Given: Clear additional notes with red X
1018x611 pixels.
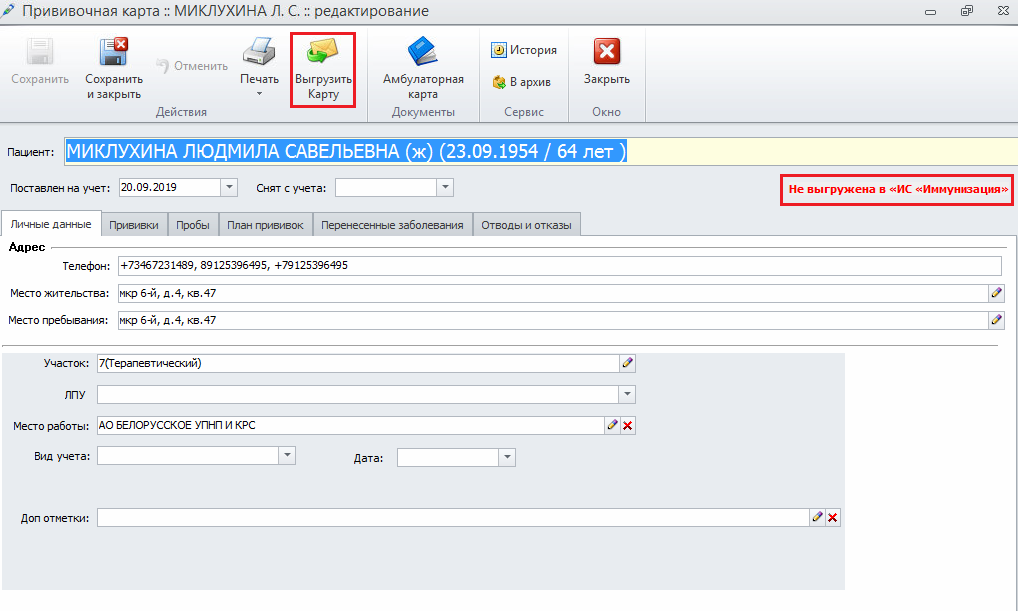Looking at the screenshot, I should [x=833, y=517].
